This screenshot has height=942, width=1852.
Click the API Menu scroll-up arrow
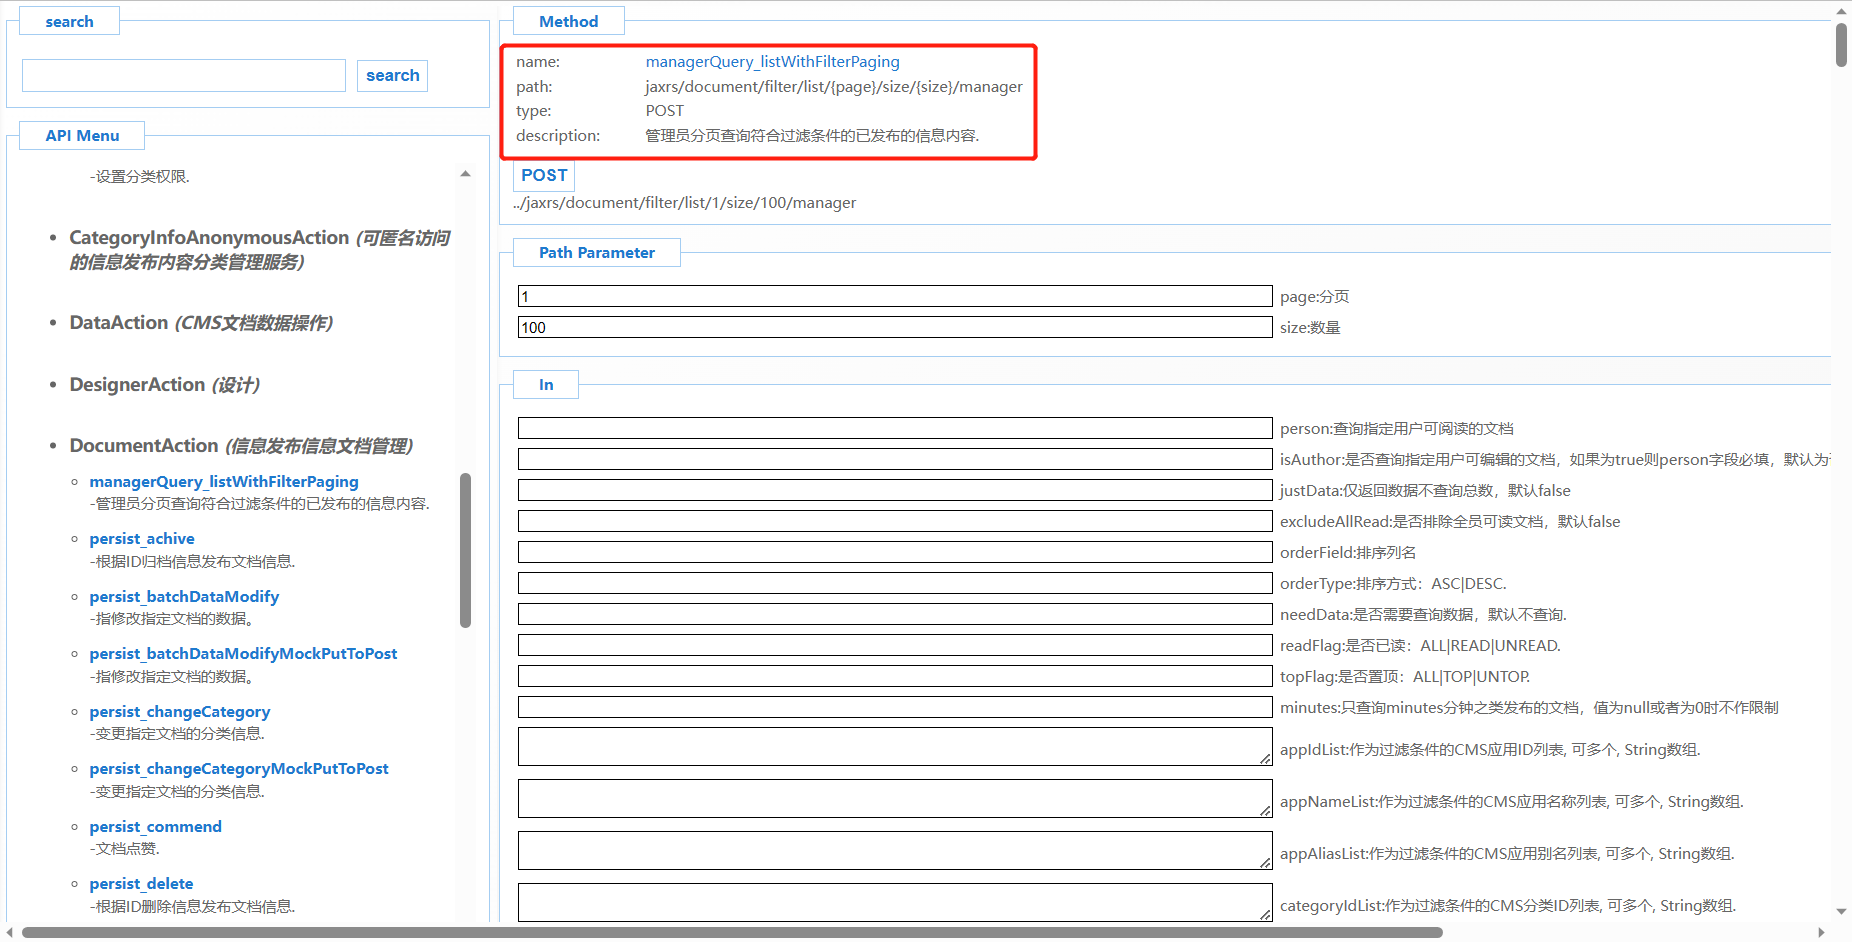click(x=465, y=174)
